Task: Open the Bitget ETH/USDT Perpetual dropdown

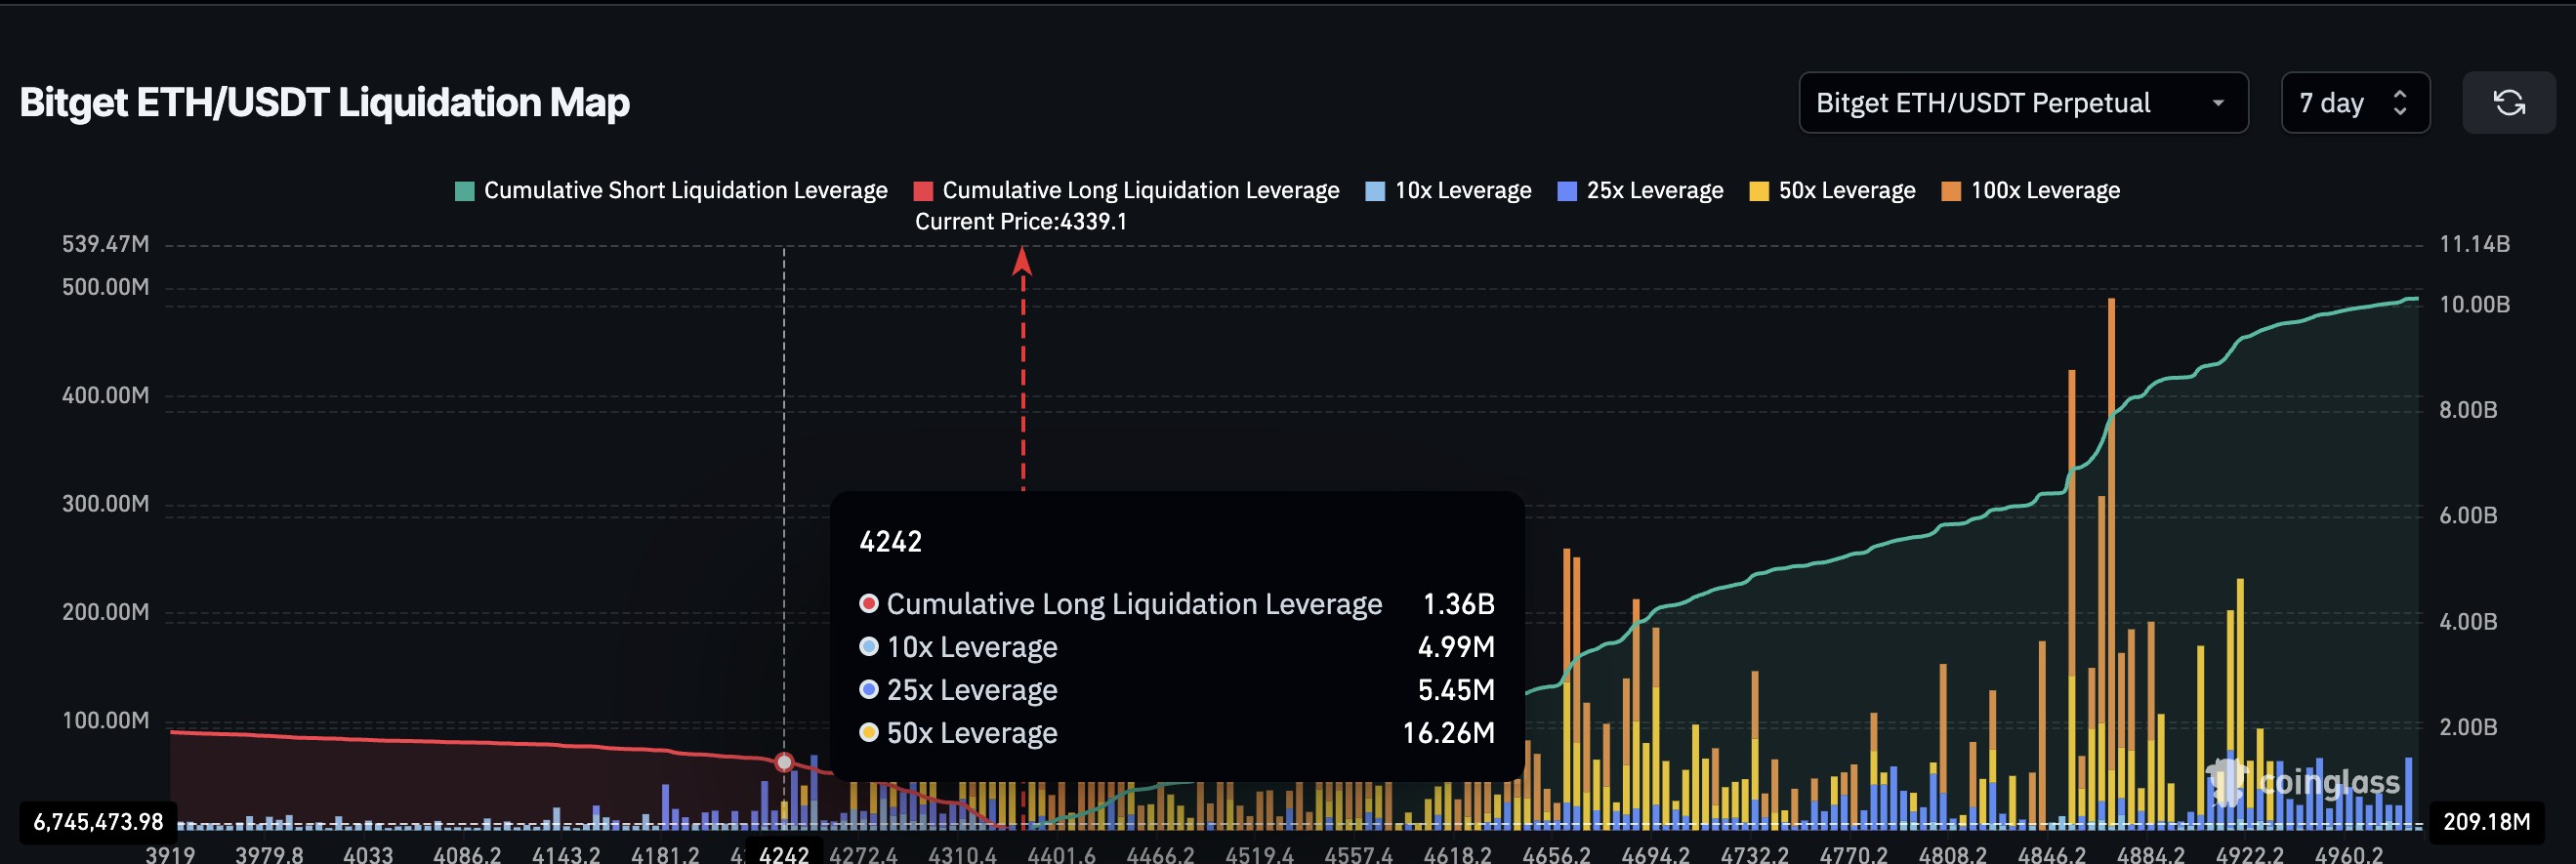Action: coord(2023,102)
